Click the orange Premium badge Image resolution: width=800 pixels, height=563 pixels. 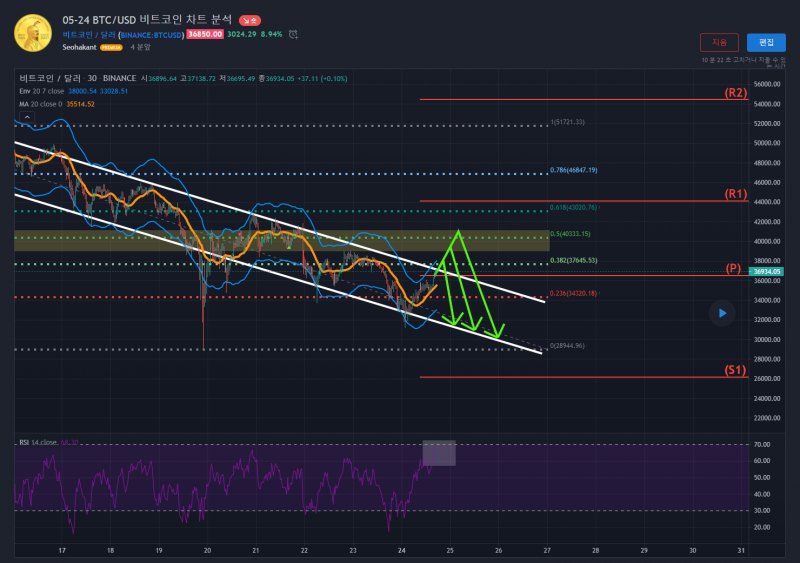[x=111, y=47]
